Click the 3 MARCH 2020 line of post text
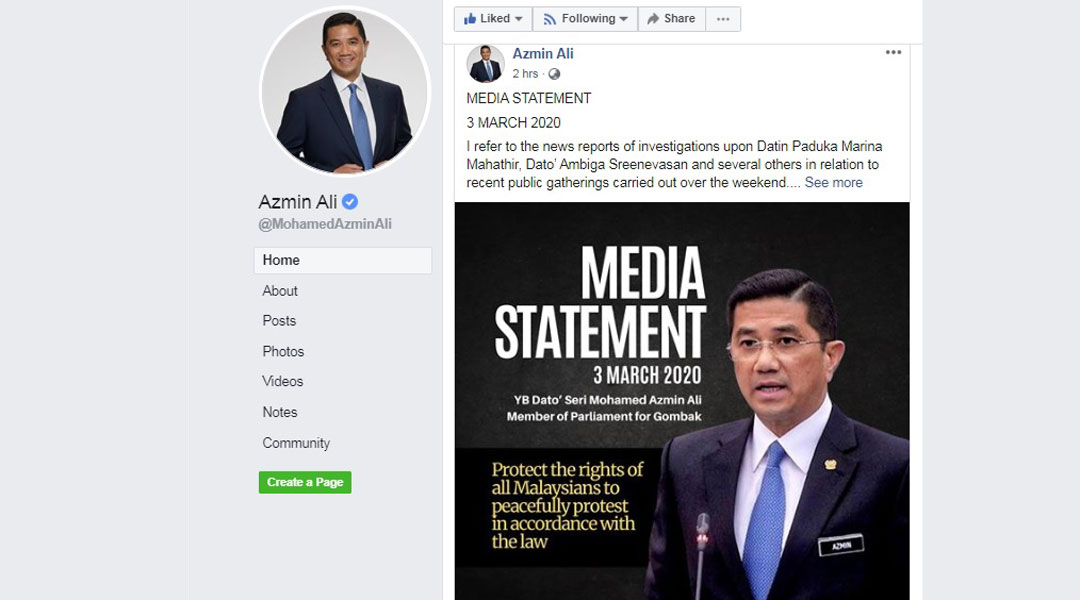The image size is (1080, 600). pos(513,123)
